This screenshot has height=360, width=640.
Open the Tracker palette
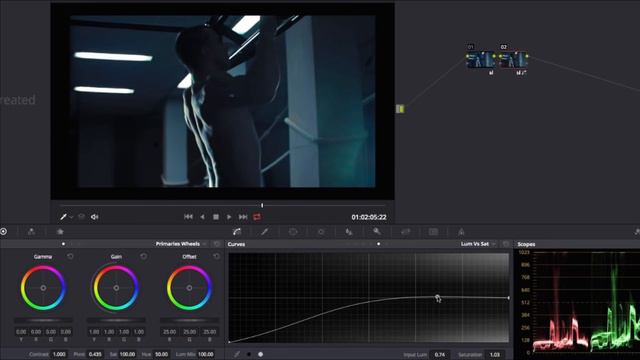(x=321, y=232)
